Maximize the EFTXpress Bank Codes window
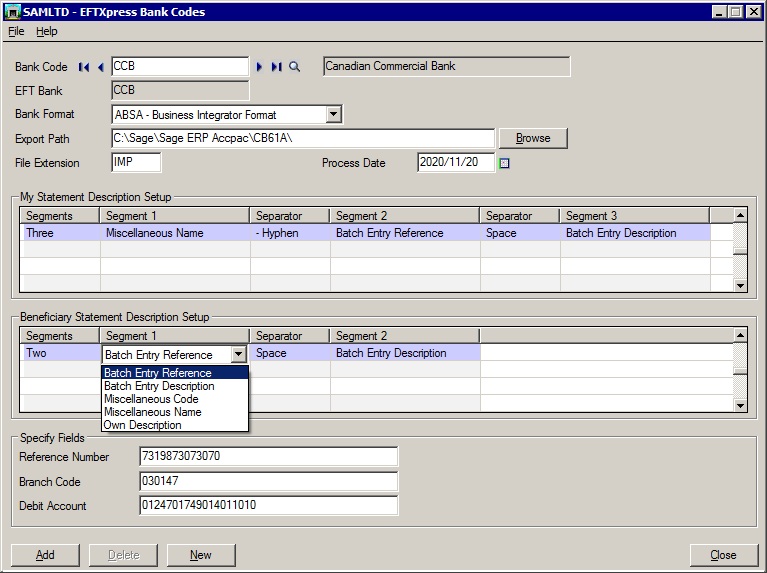Image resolution: width=767 pixels, height=573 pixels. (735, 12)
